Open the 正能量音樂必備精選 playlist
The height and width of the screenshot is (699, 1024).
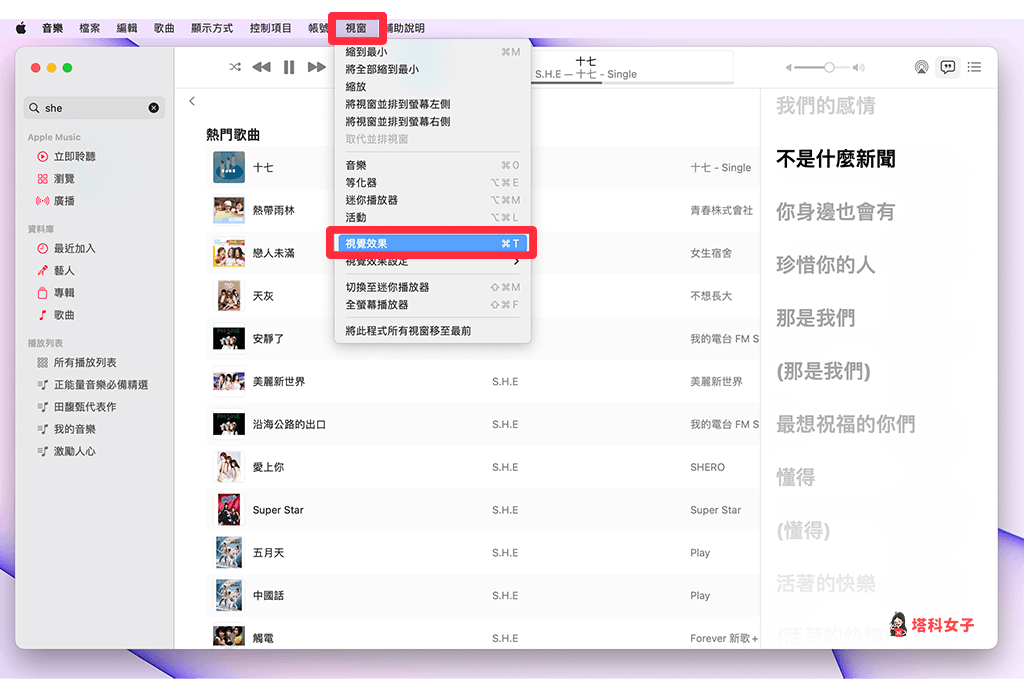[101, 385]
